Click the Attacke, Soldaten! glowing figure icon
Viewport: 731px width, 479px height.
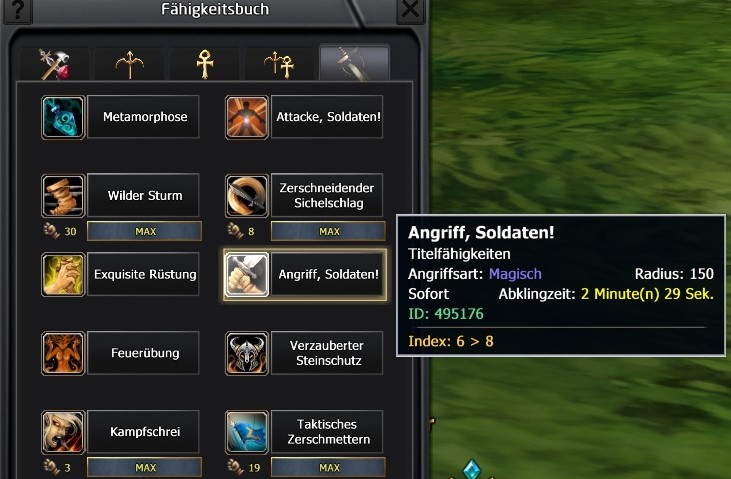click(247, 117)
